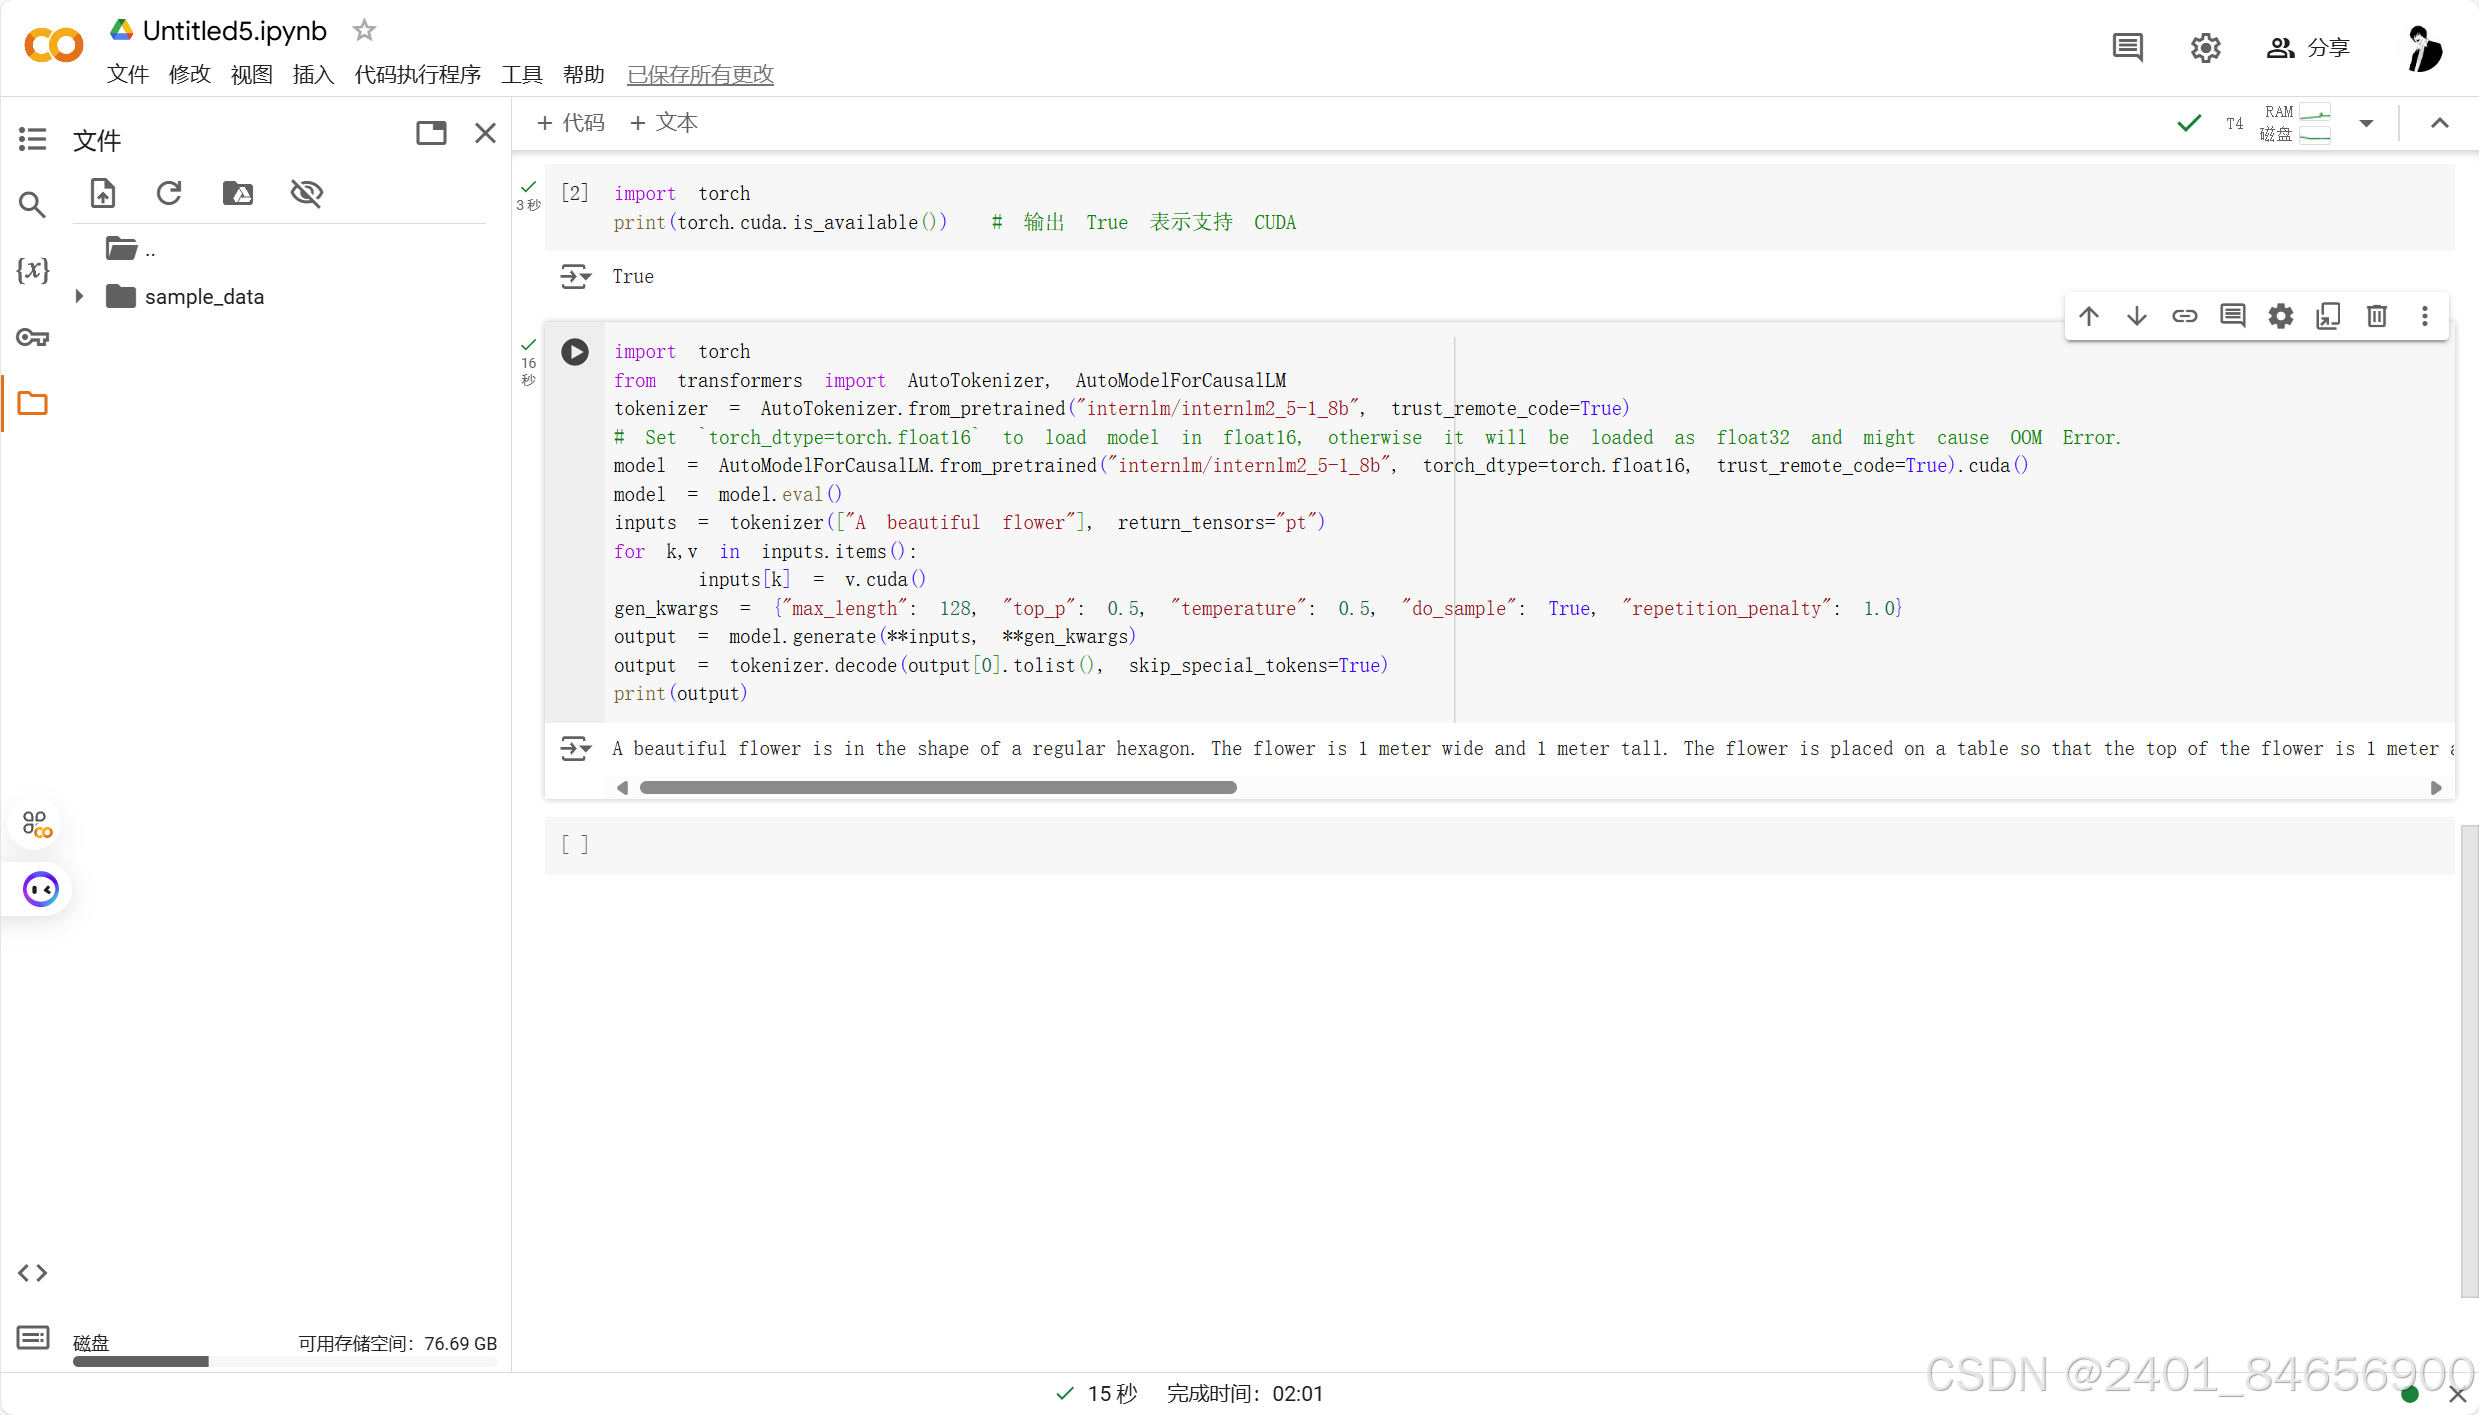The width and height of the screenshot is (2479, 1415).
Task: Open the 代码执行程序 menu
Action: tap(417, 74)
